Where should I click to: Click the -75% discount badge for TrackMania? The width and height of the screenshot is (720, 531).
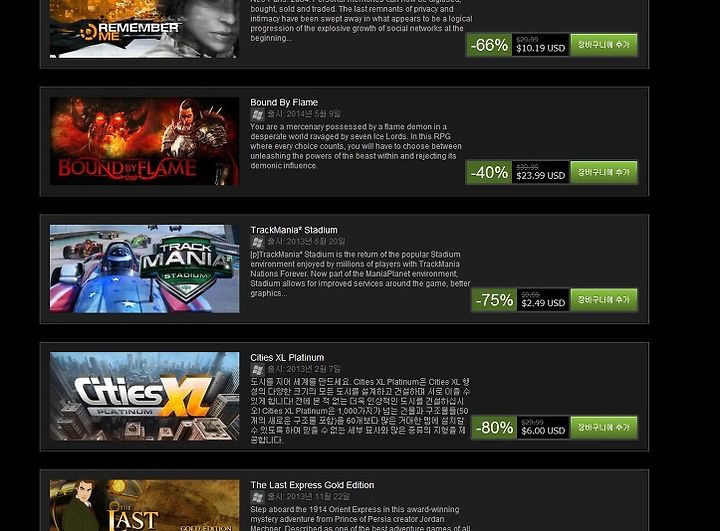pos(494,300)
